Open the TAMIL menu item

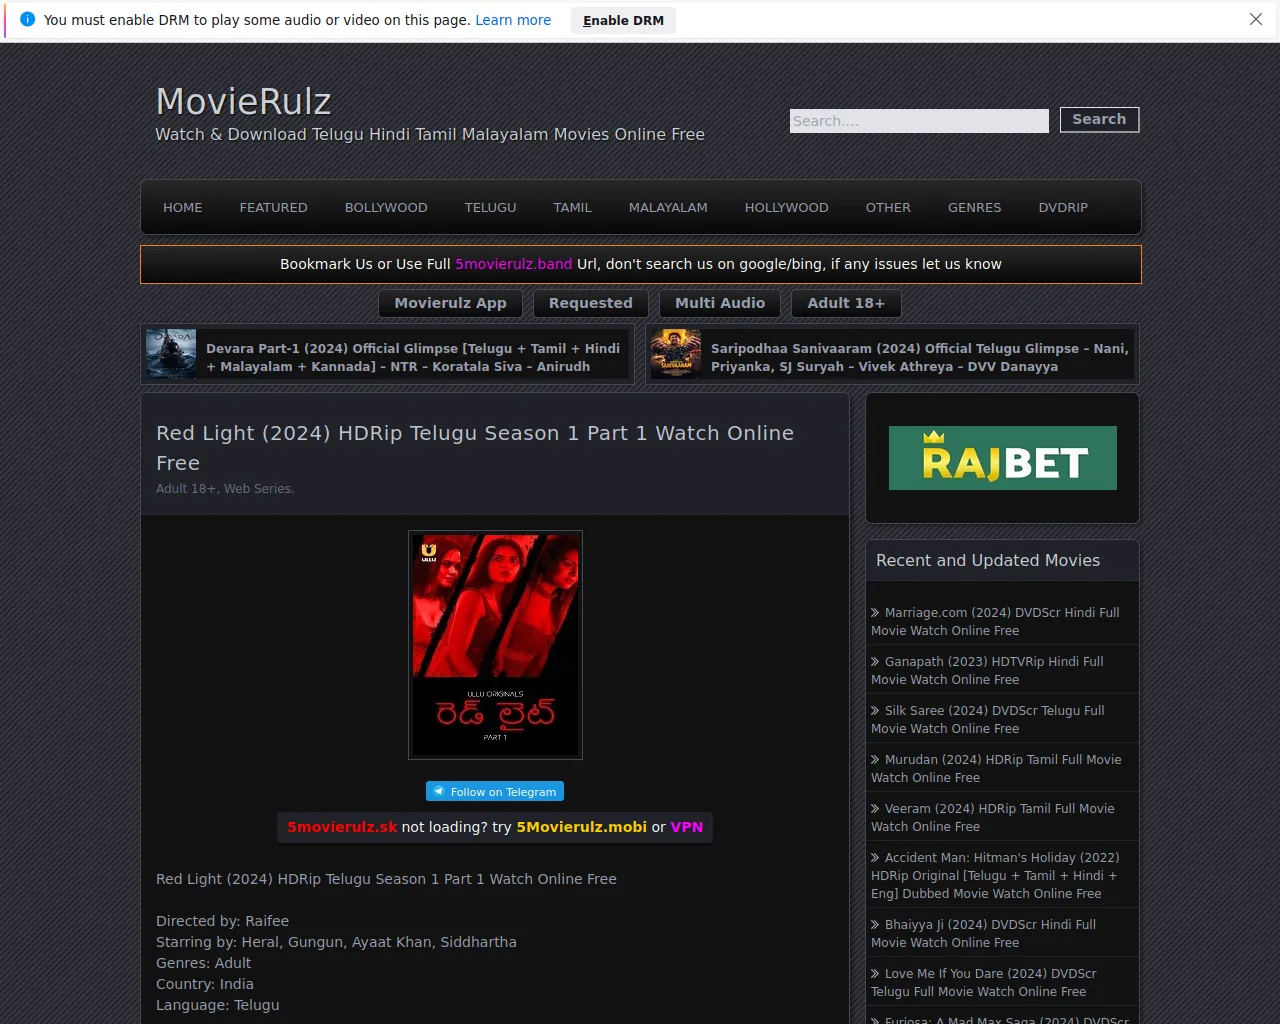(x=573, y=208)
